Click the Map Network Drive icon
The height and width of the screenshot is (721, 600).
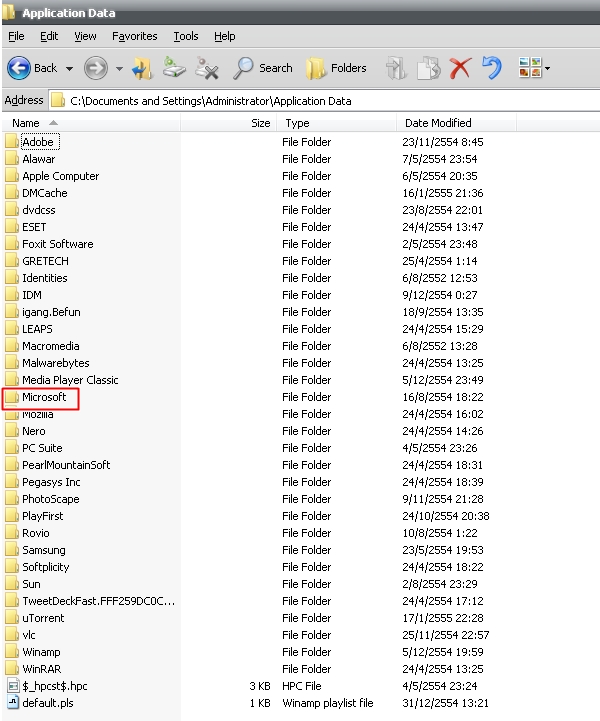pos(174,68)
